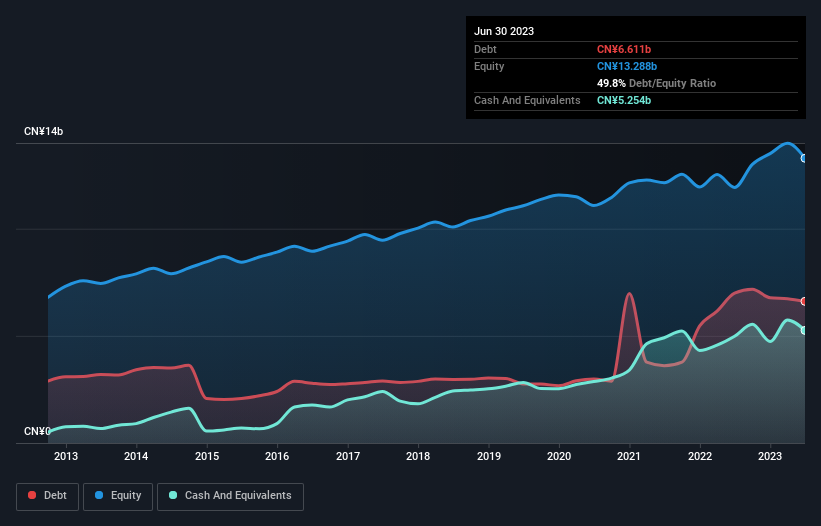Click the blue Equity endpoint marker
821x526 pixels.
tap(804, 158)
